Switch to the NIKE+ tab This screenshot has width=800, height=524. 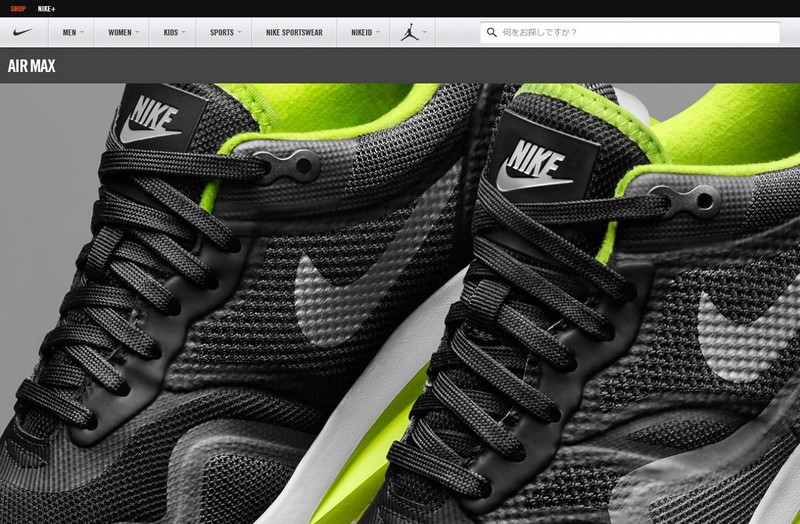click(46, 9)
